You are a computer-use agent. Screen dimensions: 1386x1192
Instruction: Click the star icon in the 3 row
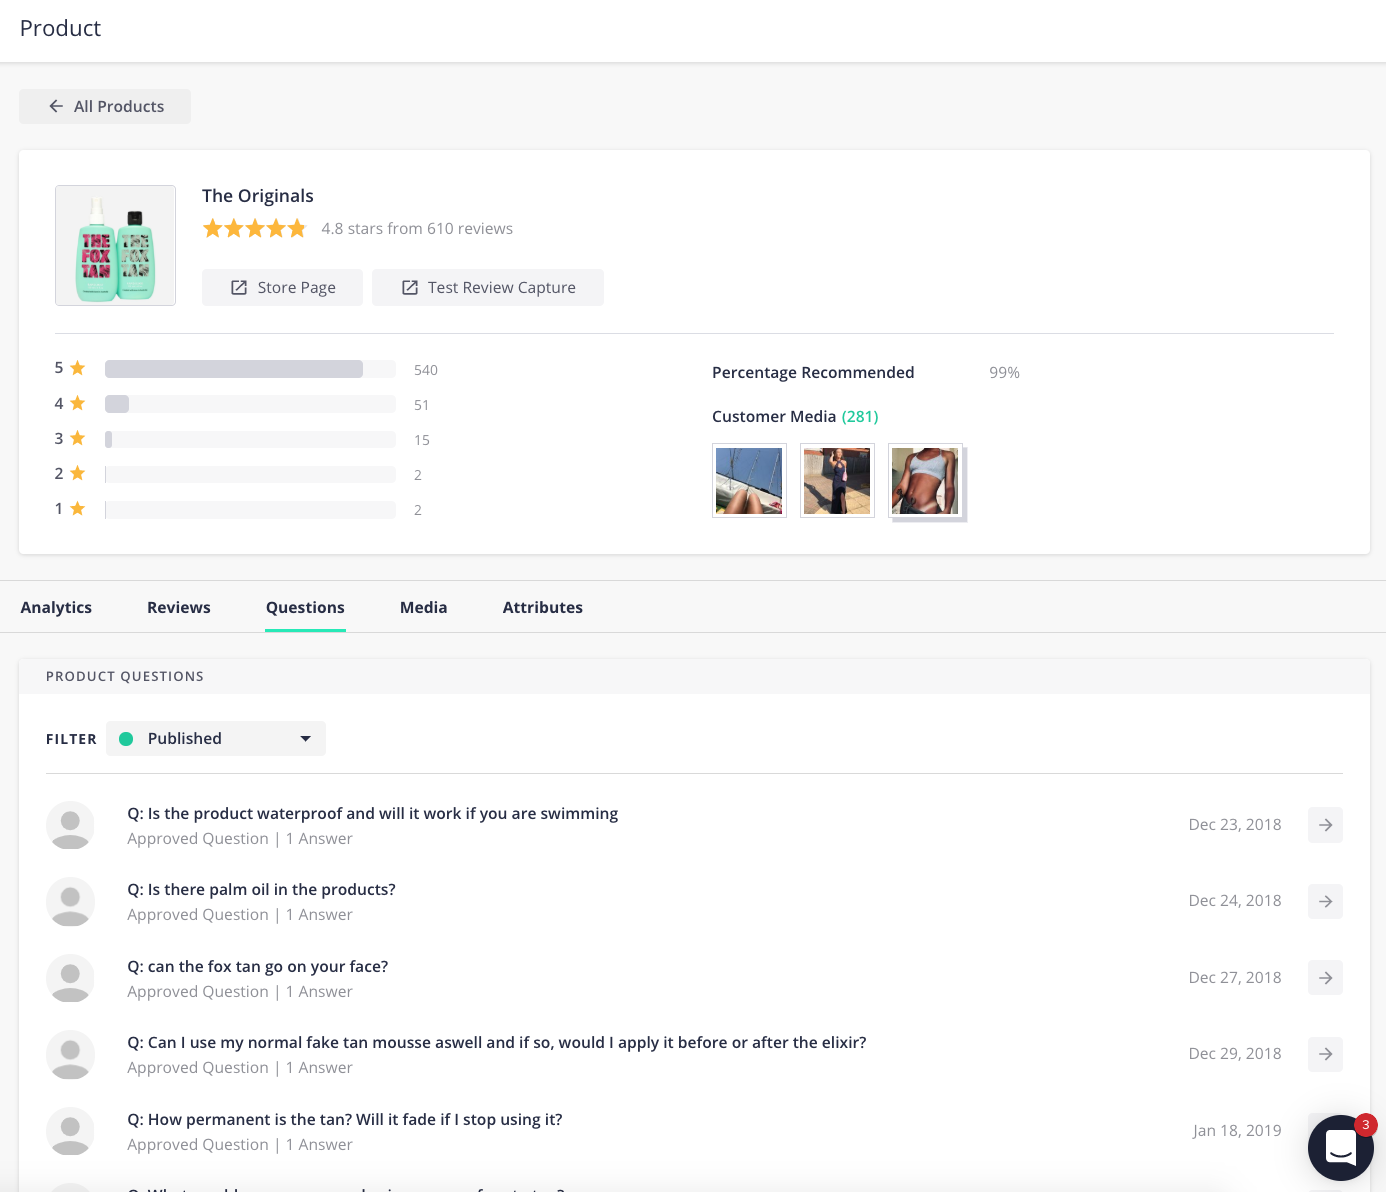[x=77, y=438]
